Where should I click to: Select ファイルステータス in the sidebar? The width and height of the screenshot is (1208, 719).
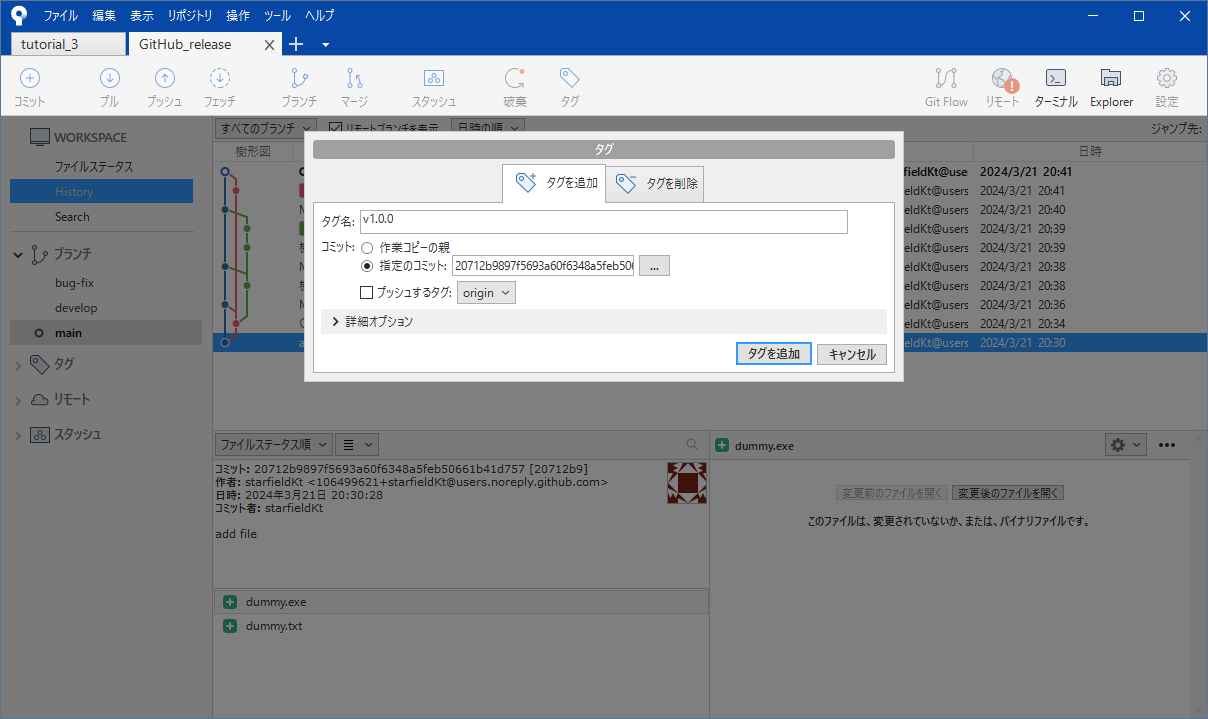click(x=94, y=167)
